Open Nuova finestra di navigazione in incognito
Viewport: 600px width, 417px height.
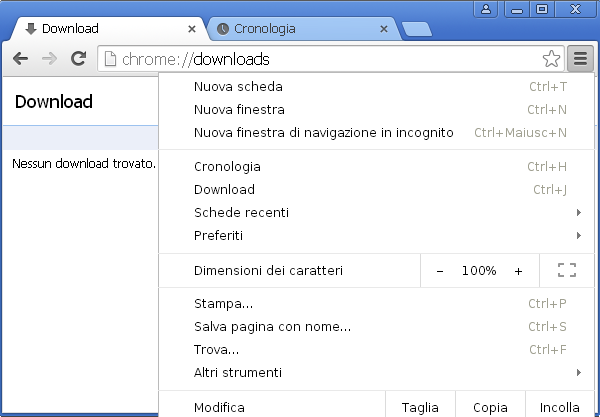point(377,133)
